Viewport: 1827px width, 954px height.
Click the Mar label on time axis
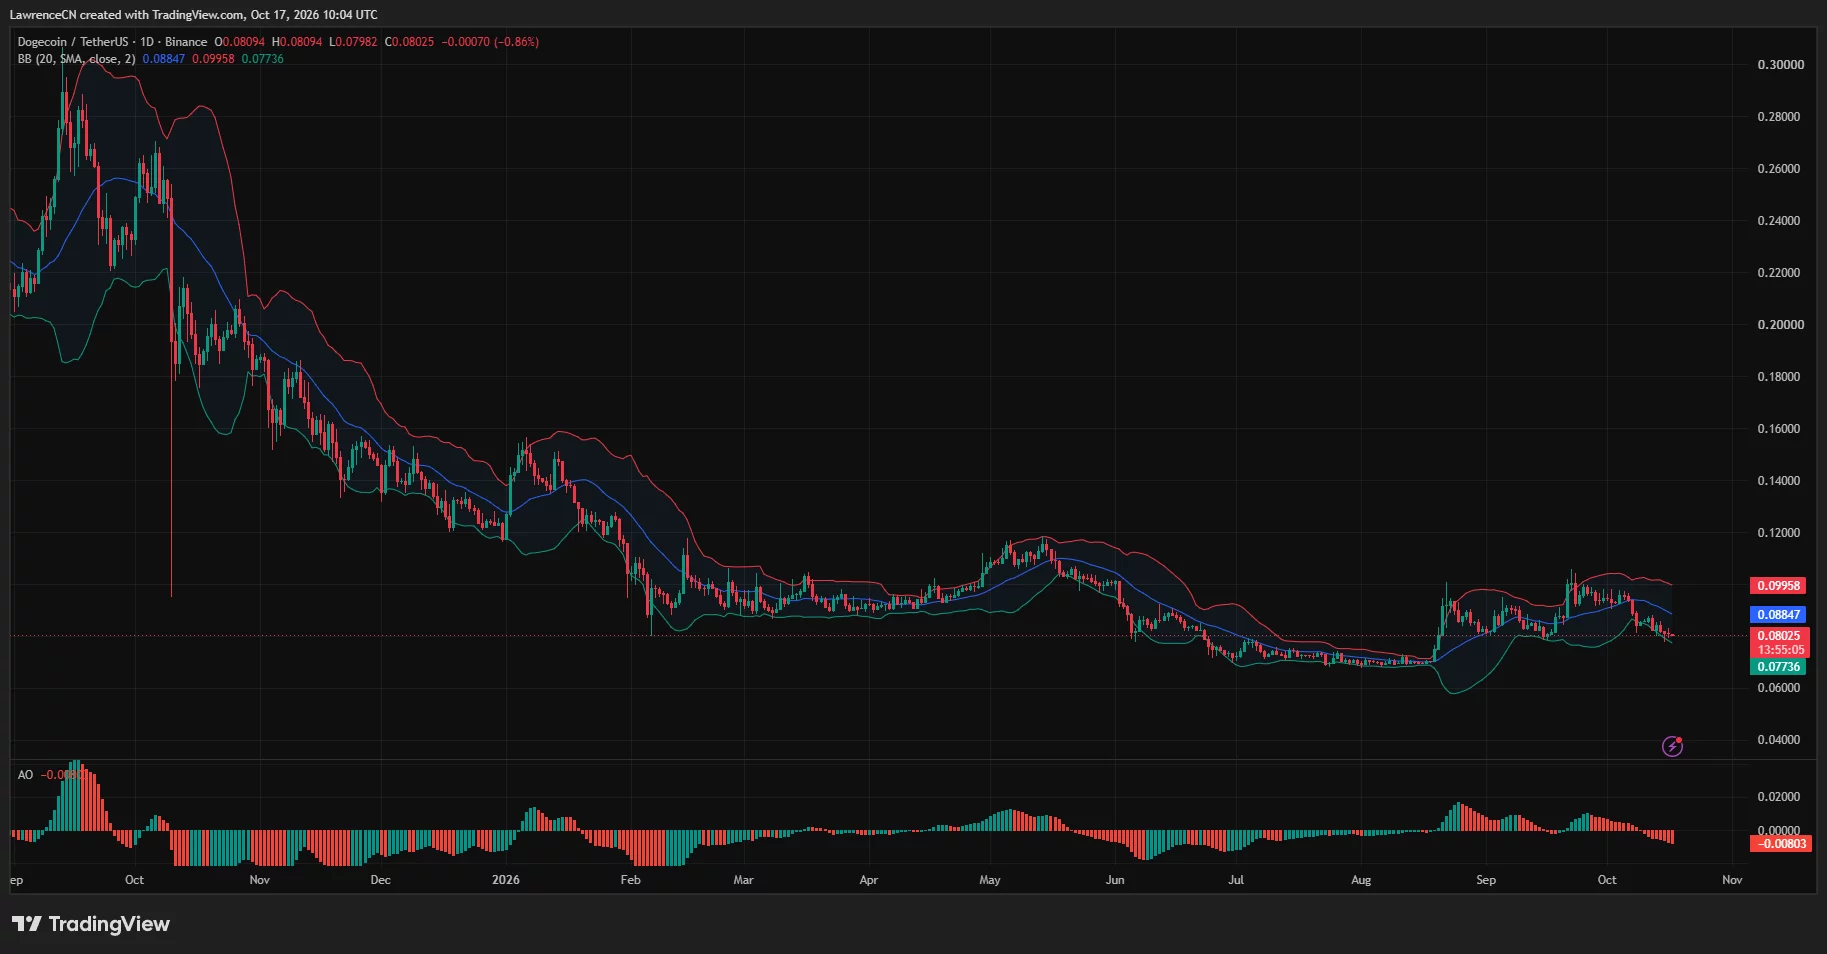click(743, 880)
